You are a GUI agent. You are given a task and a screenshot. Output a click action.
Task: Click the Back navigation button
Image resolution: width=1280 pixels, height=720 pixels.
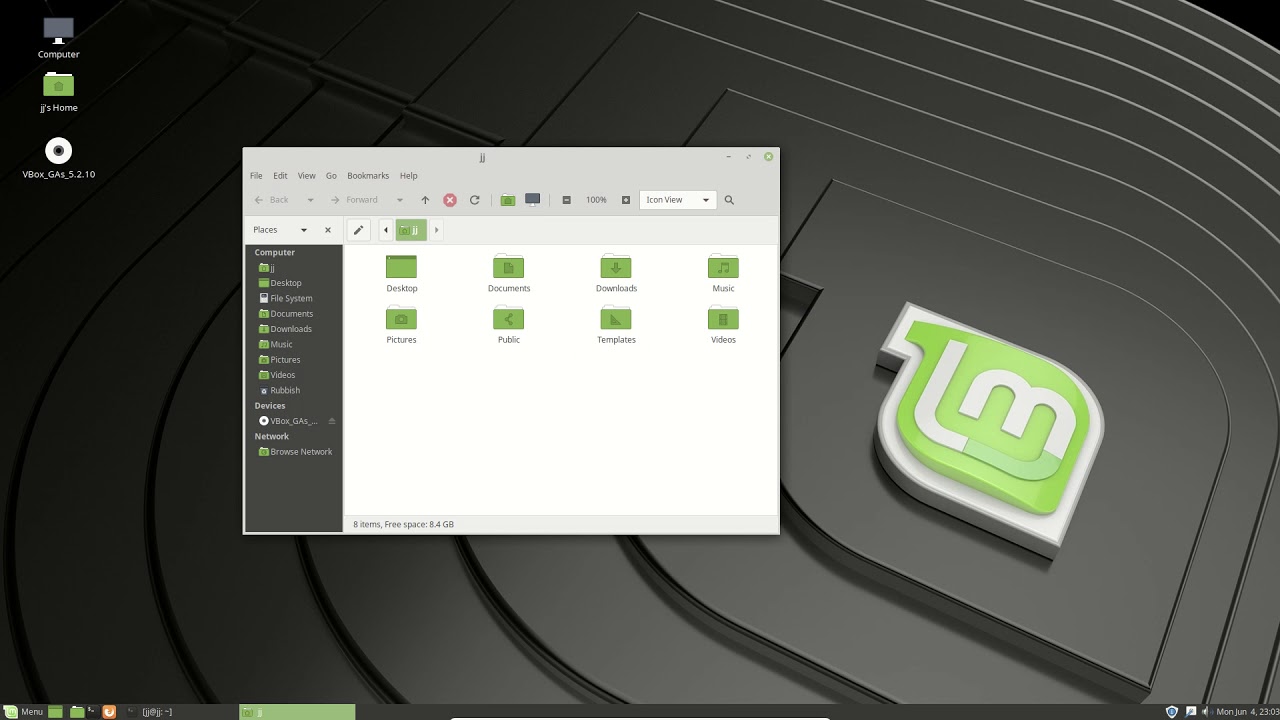(x=271, y=200)
